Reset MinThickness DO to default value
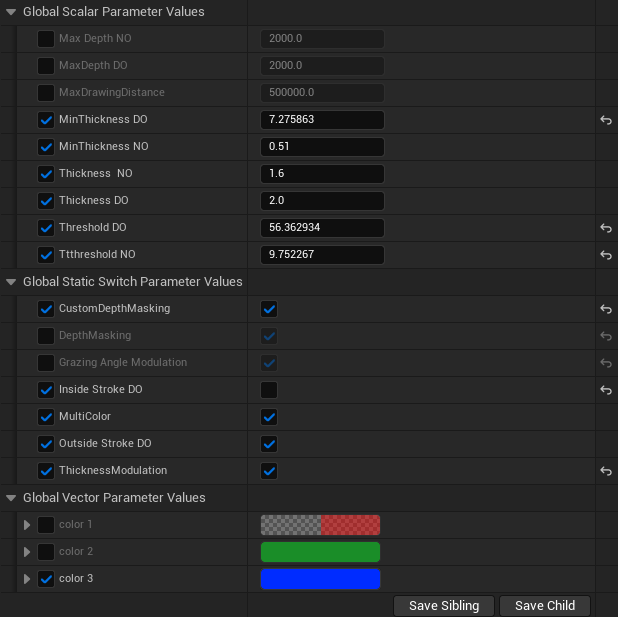The height and width of the screenshot is (617, 618). [605, 120]
